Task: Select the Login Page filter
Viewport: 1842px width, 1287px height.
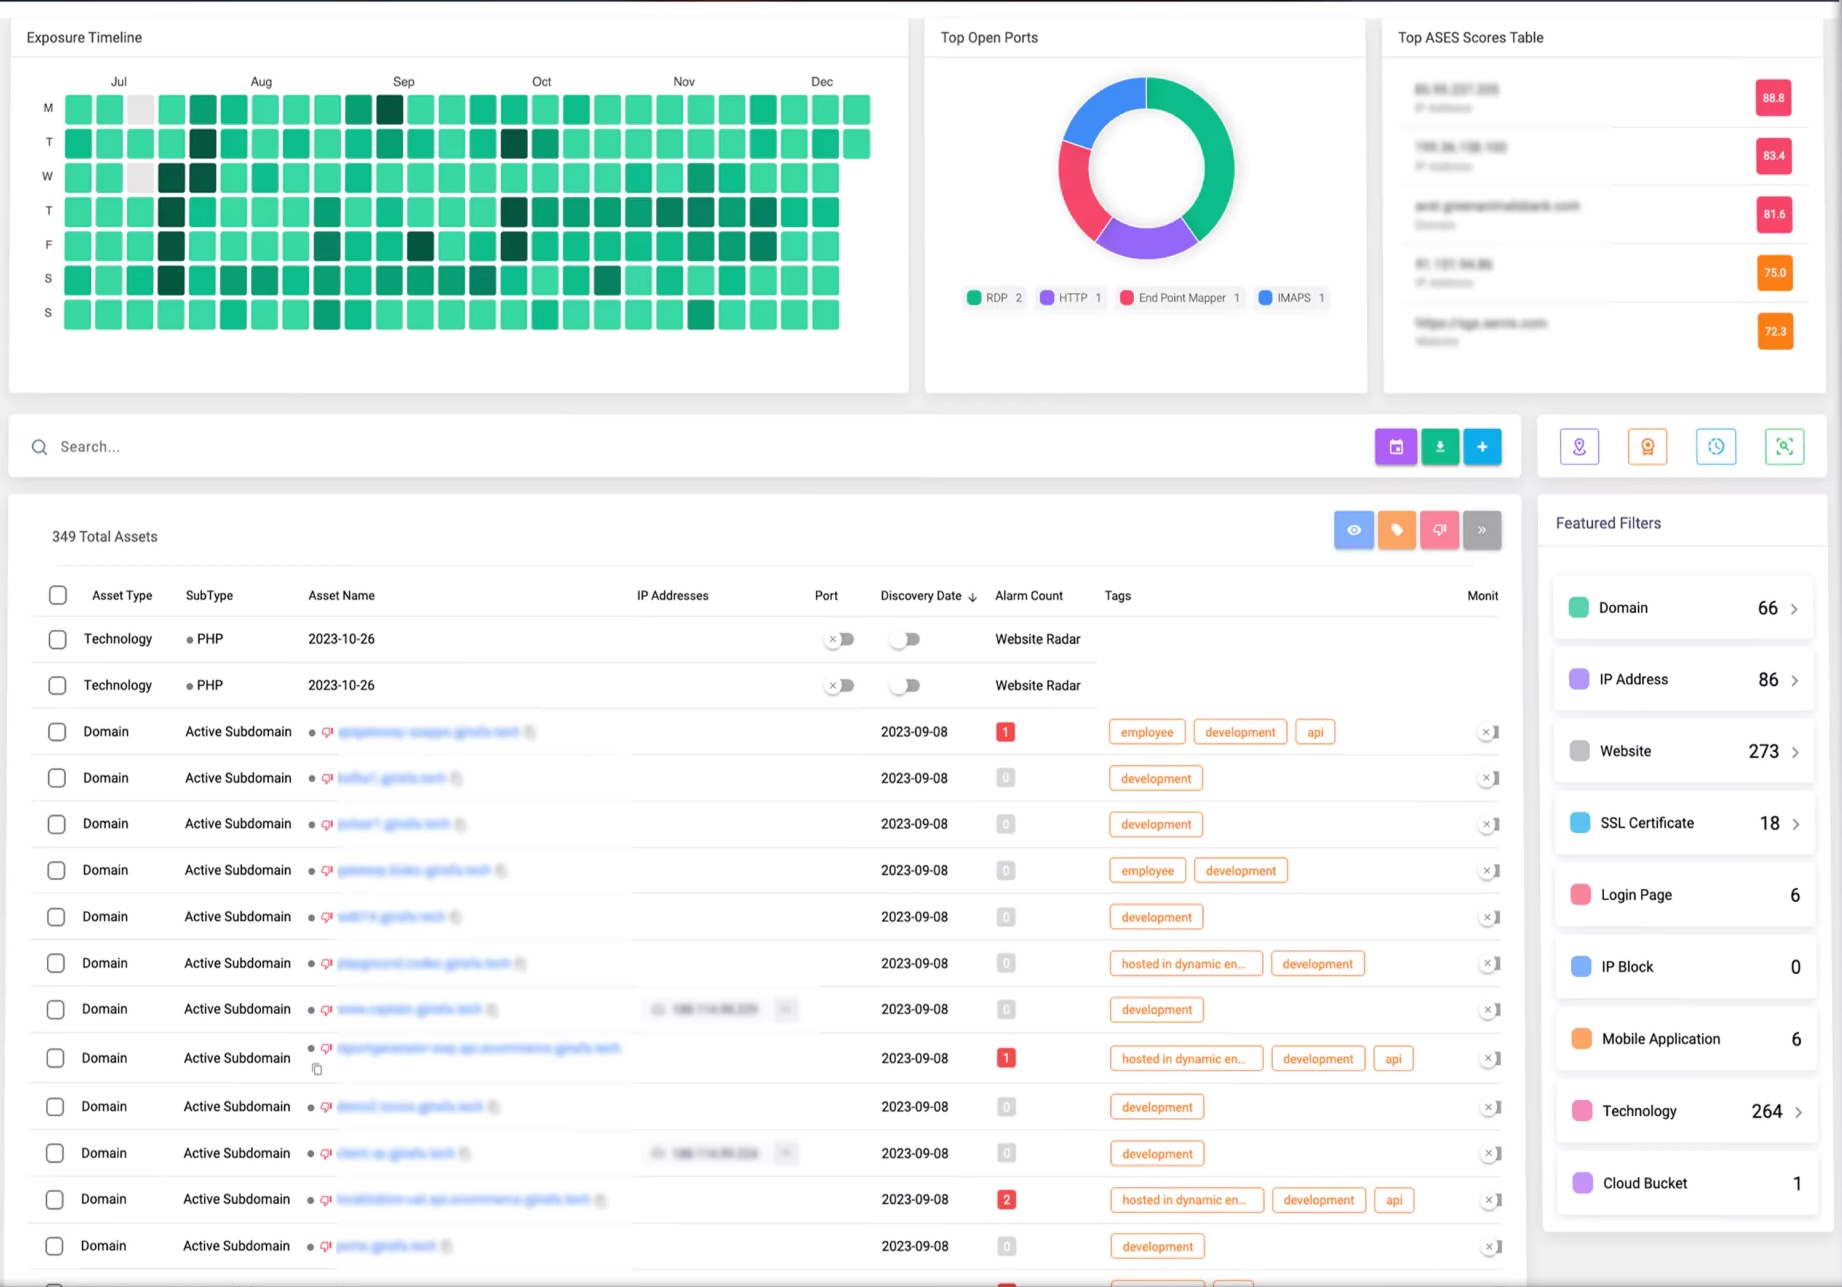Action: click(x=1685, y=895)
